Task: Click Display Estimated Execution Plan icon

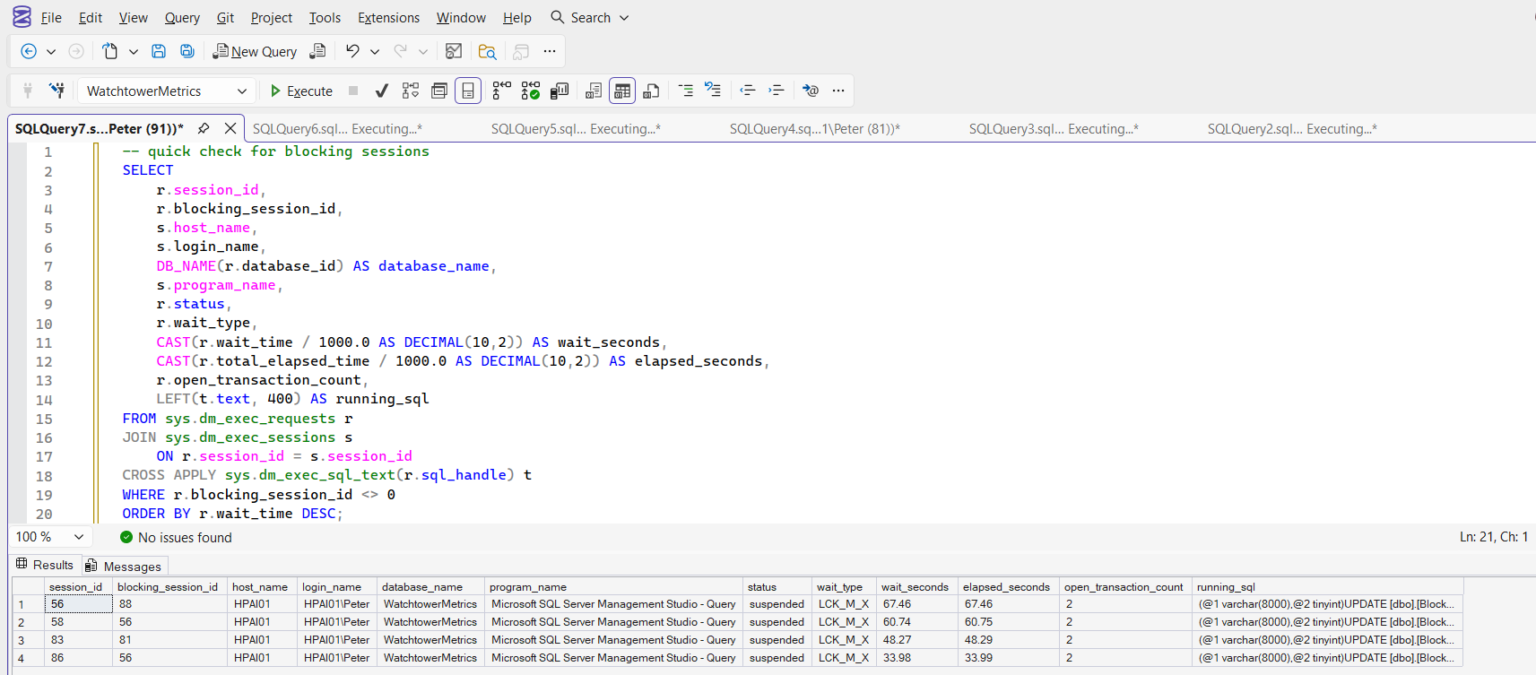Action: 410,91
